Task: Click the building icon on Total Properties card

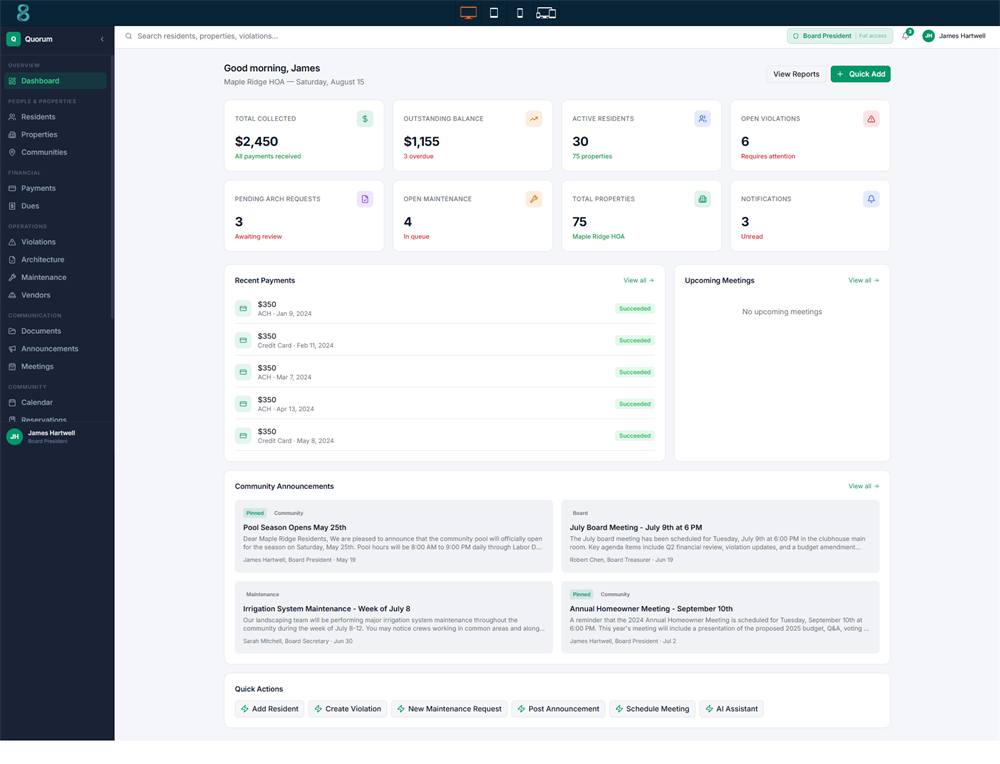Action: (702, 199)
